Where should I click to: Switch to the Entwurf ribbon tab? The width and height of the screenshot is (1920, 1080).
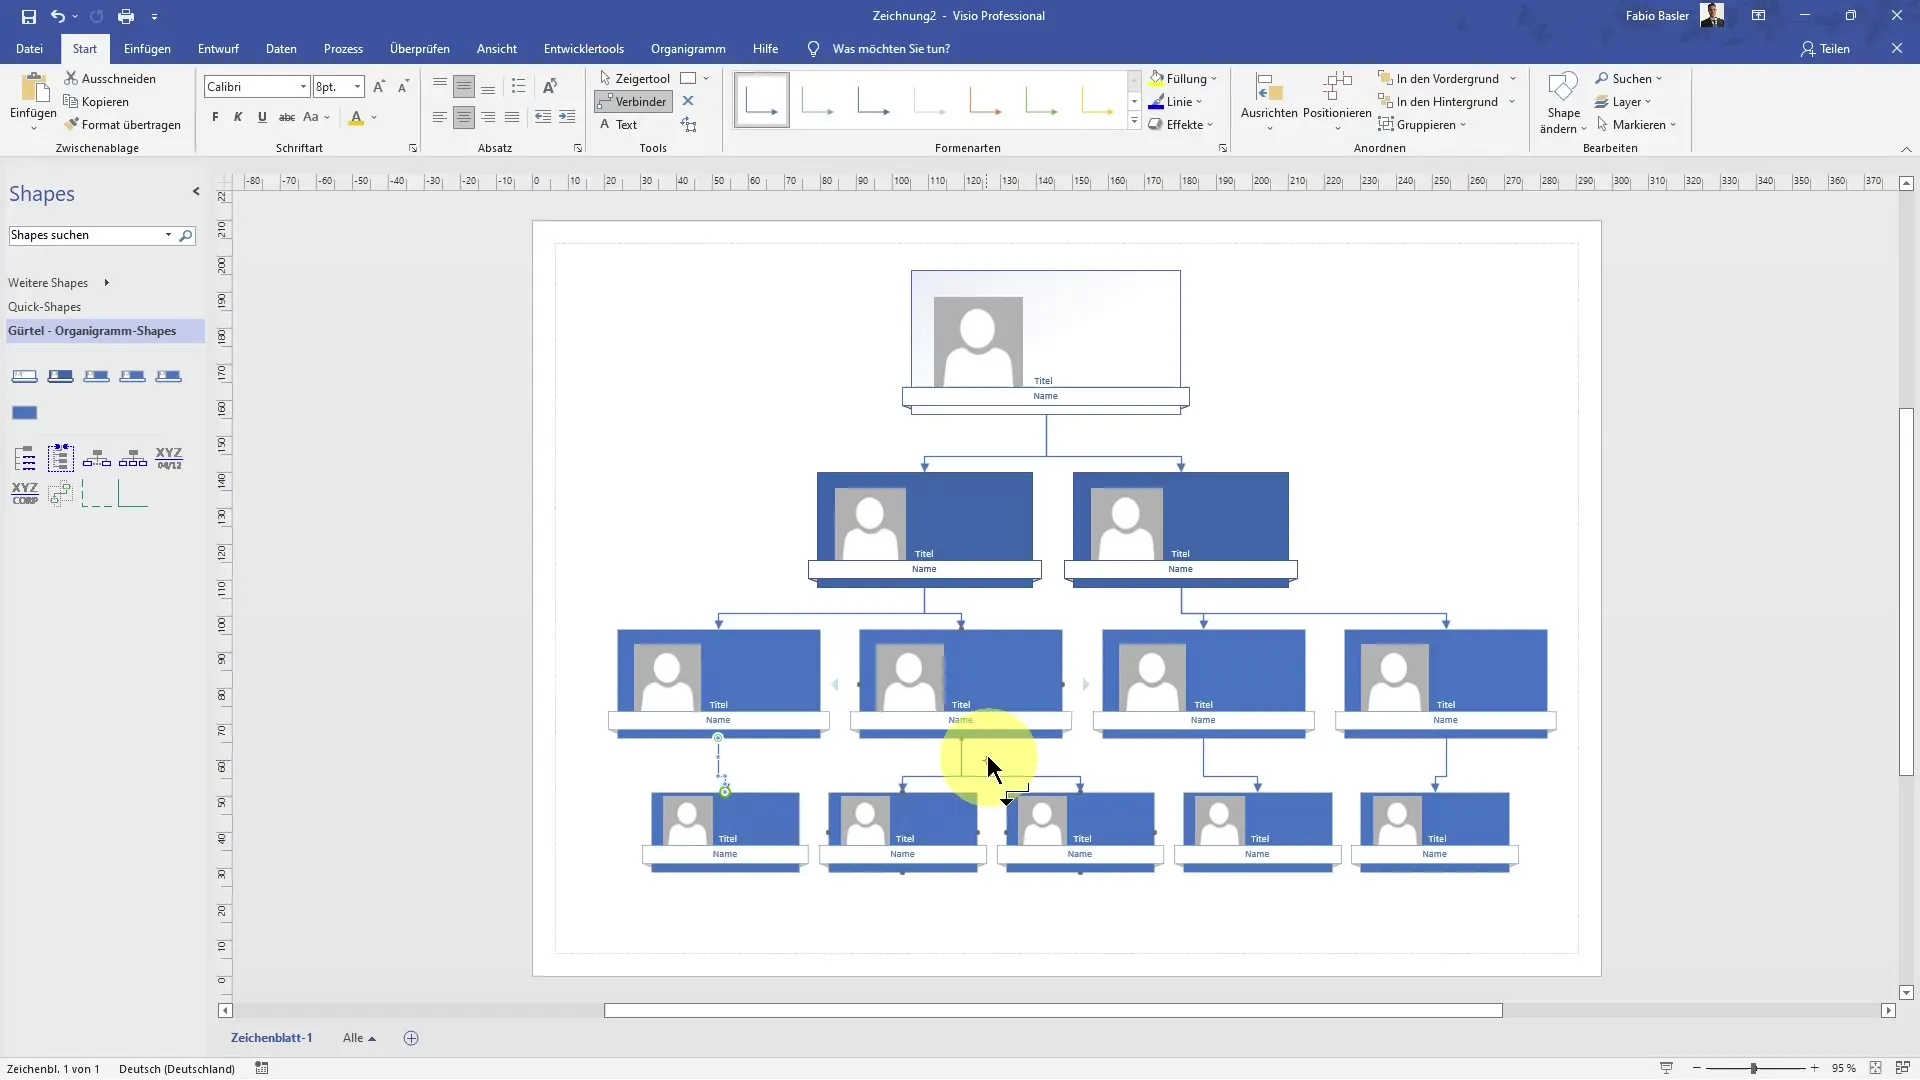218,48
